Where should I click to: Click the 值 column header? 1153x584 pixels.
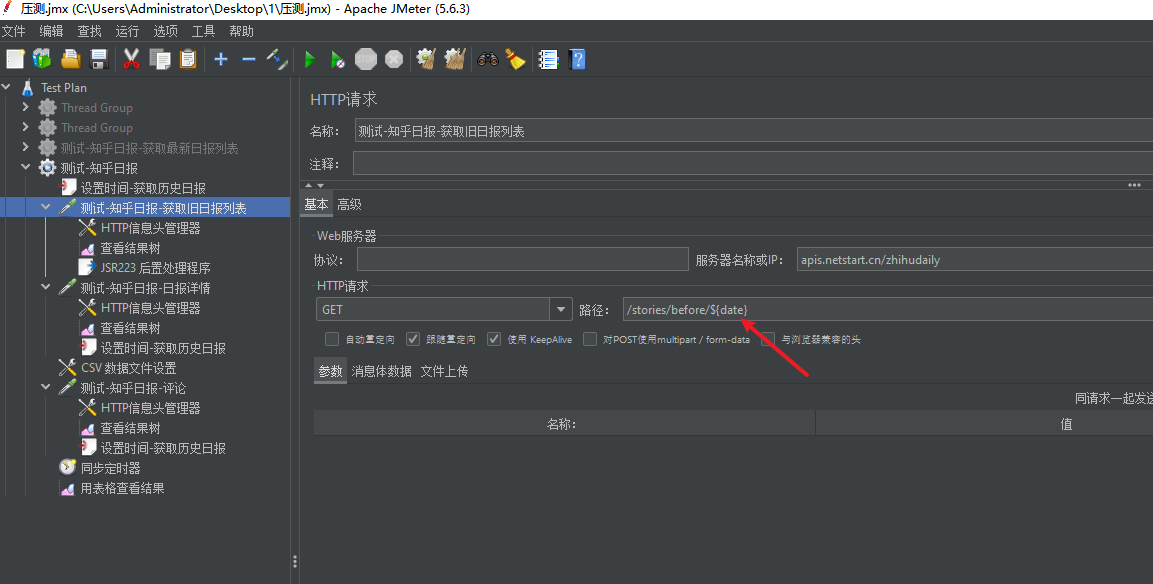coord(985,424)
